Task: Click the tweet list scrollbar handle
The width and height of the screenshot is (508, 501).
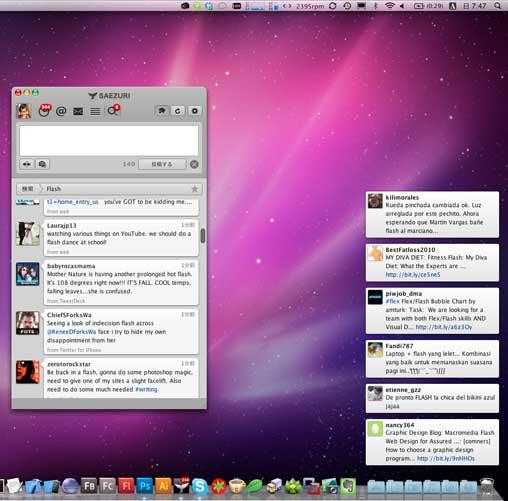Action: coord(203,236)
